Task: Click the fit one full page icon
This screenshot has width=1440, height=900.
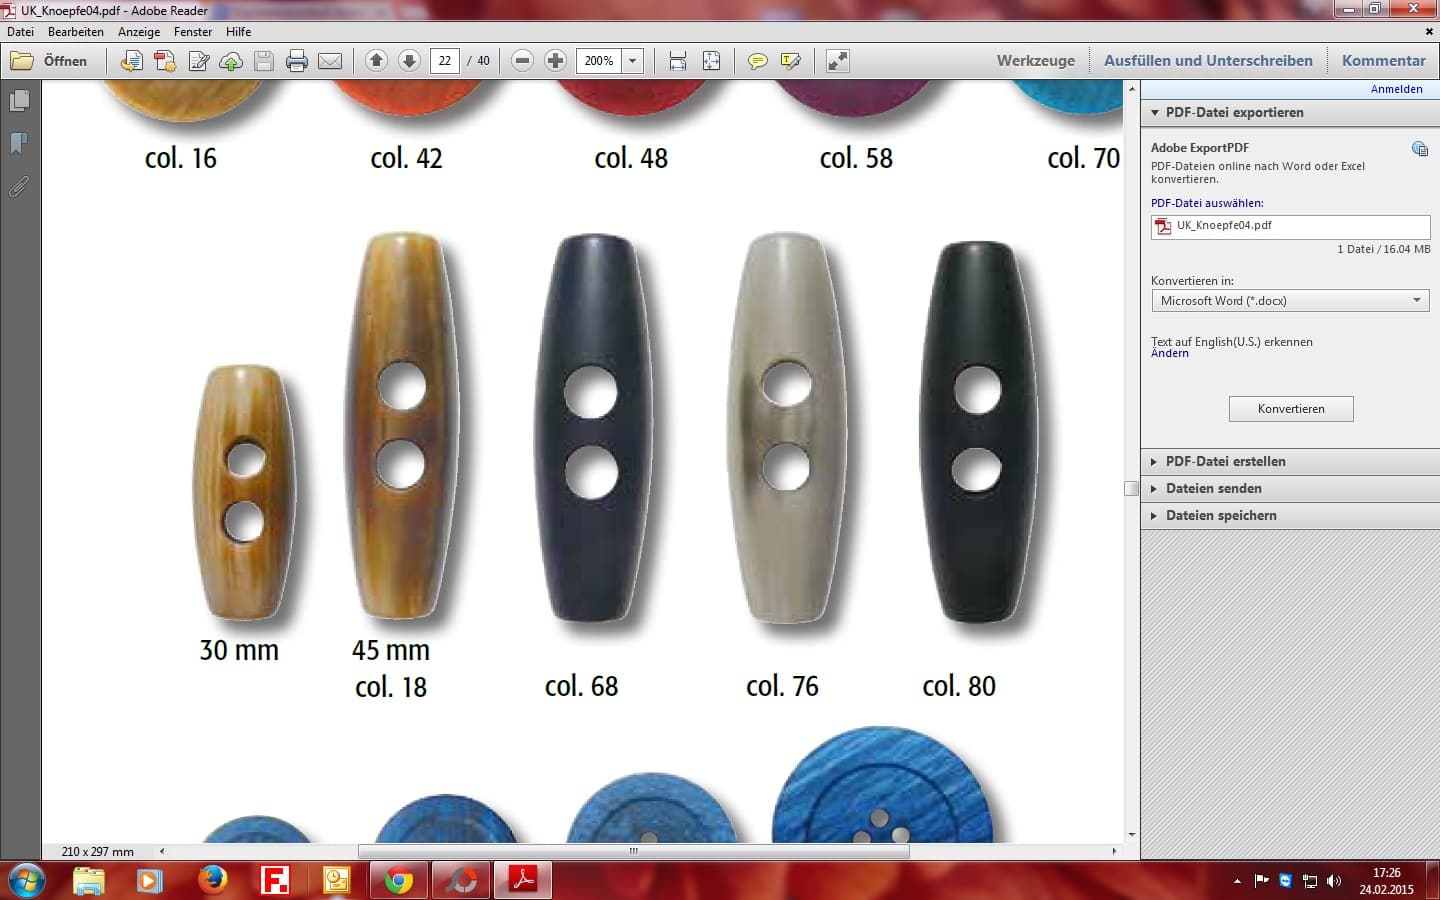Action: (711, 61)
